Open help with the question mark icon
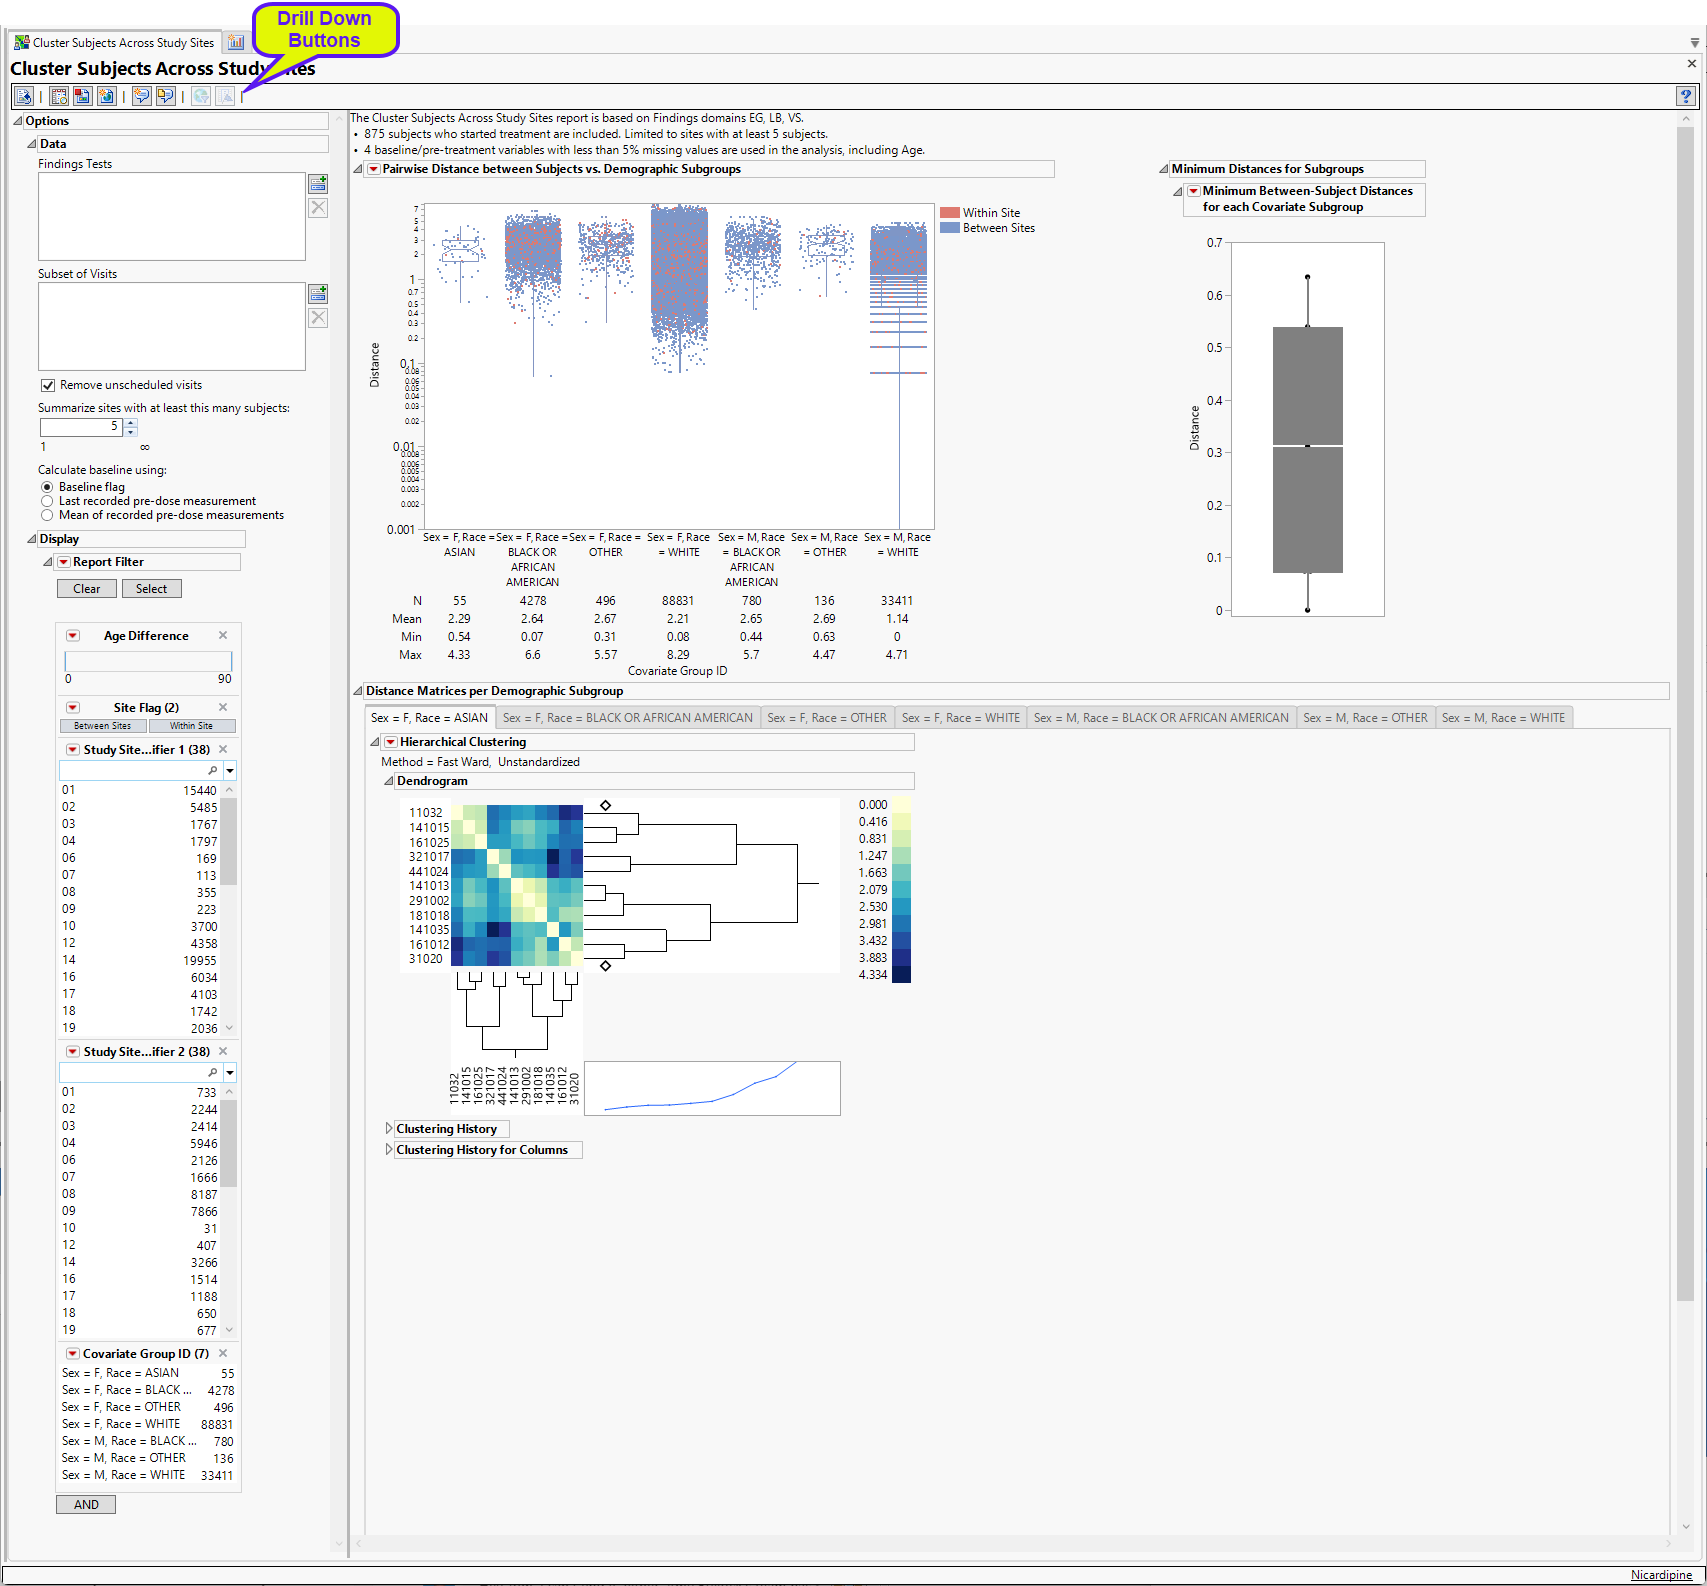The height and width of the screenshot is (1586, 1707). (x=1686, y=96)
